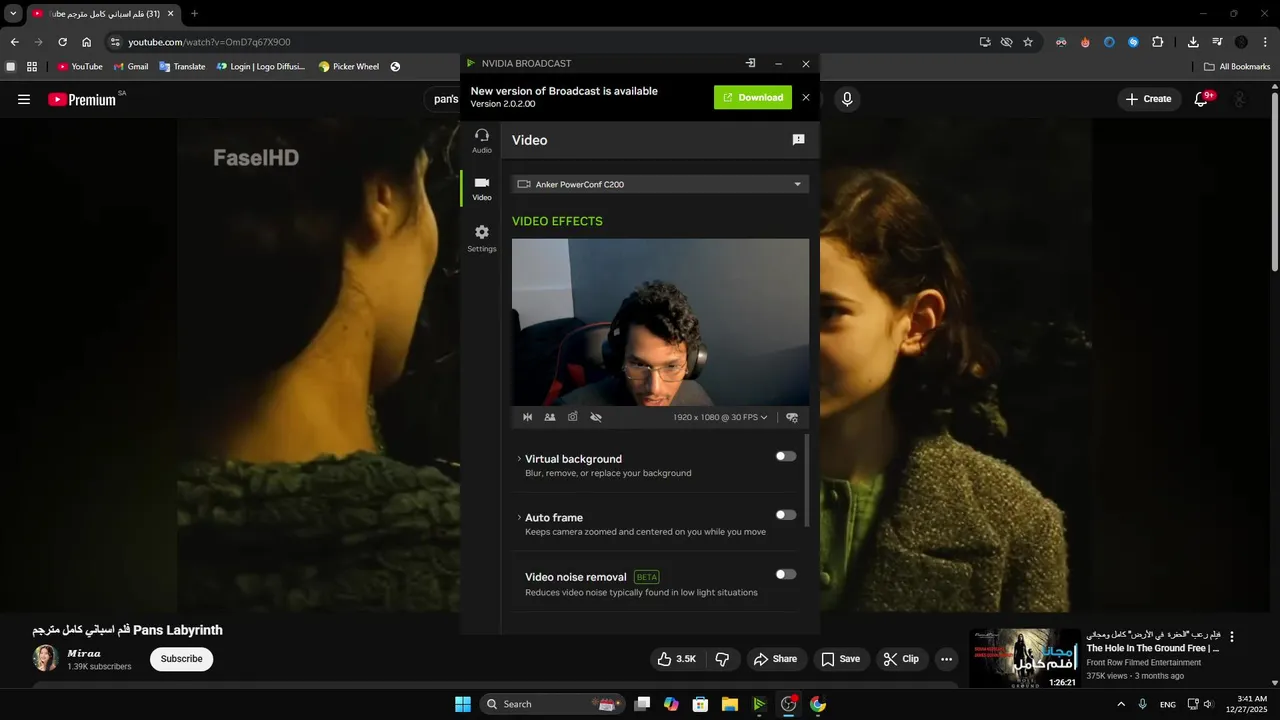Click the Broadcast effects list scrollbar
This screenshot has height=720, width=1280.
tap(807, 480)
